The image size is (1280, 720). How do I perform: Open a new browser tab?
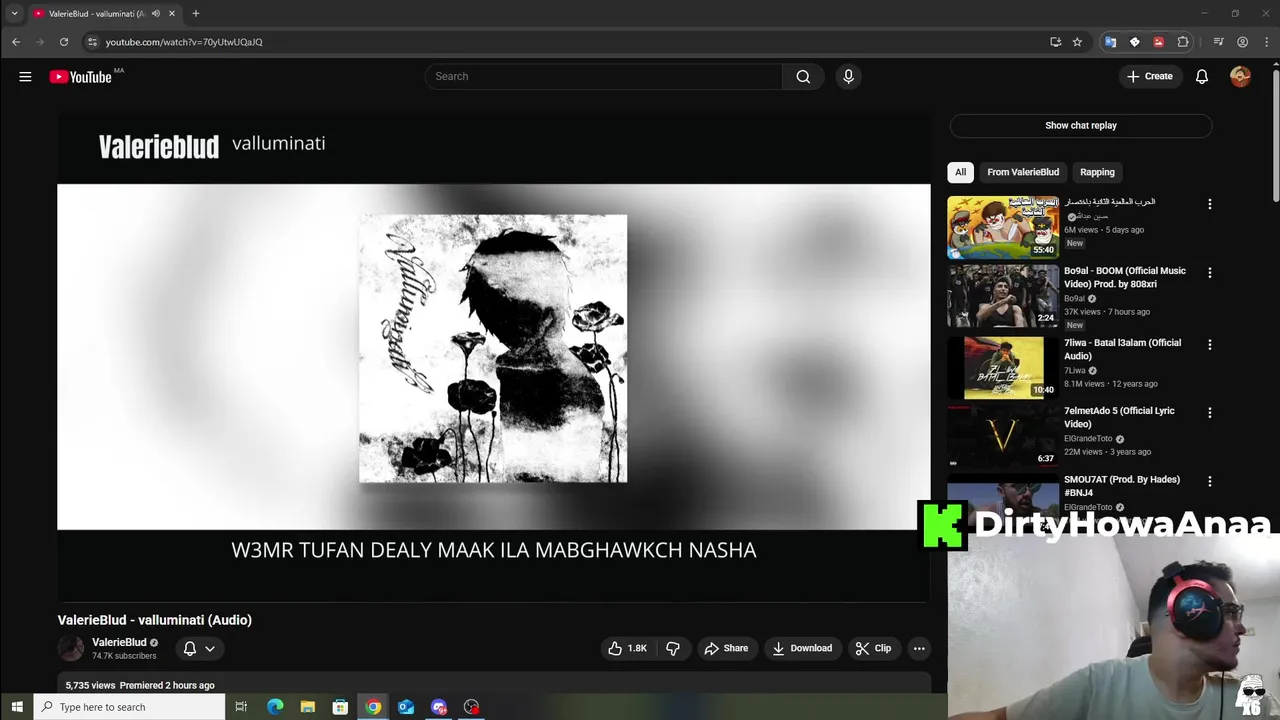pyautogui.click(x=196, y=13)
